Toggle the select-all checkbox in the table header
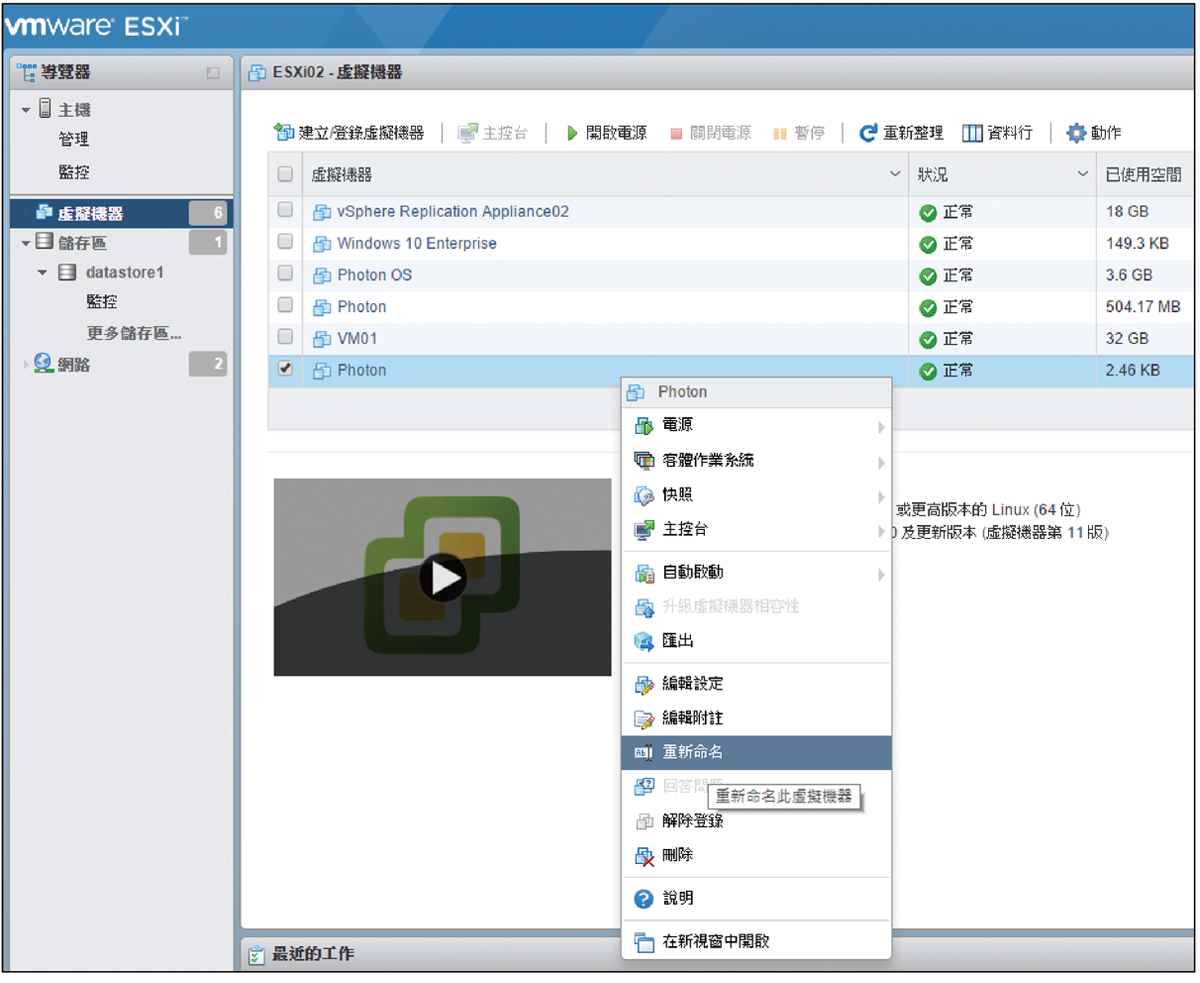This screenshot has height=983, width=1200. 285,174
